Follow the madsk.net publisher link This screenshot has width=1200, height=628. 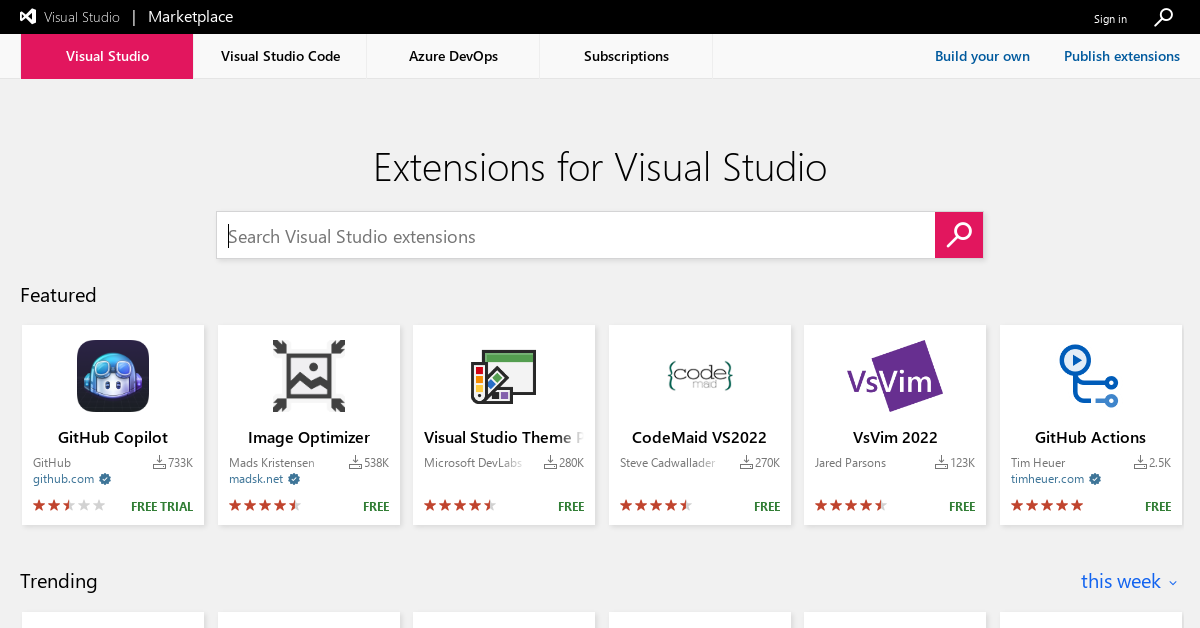coord(256,479)
